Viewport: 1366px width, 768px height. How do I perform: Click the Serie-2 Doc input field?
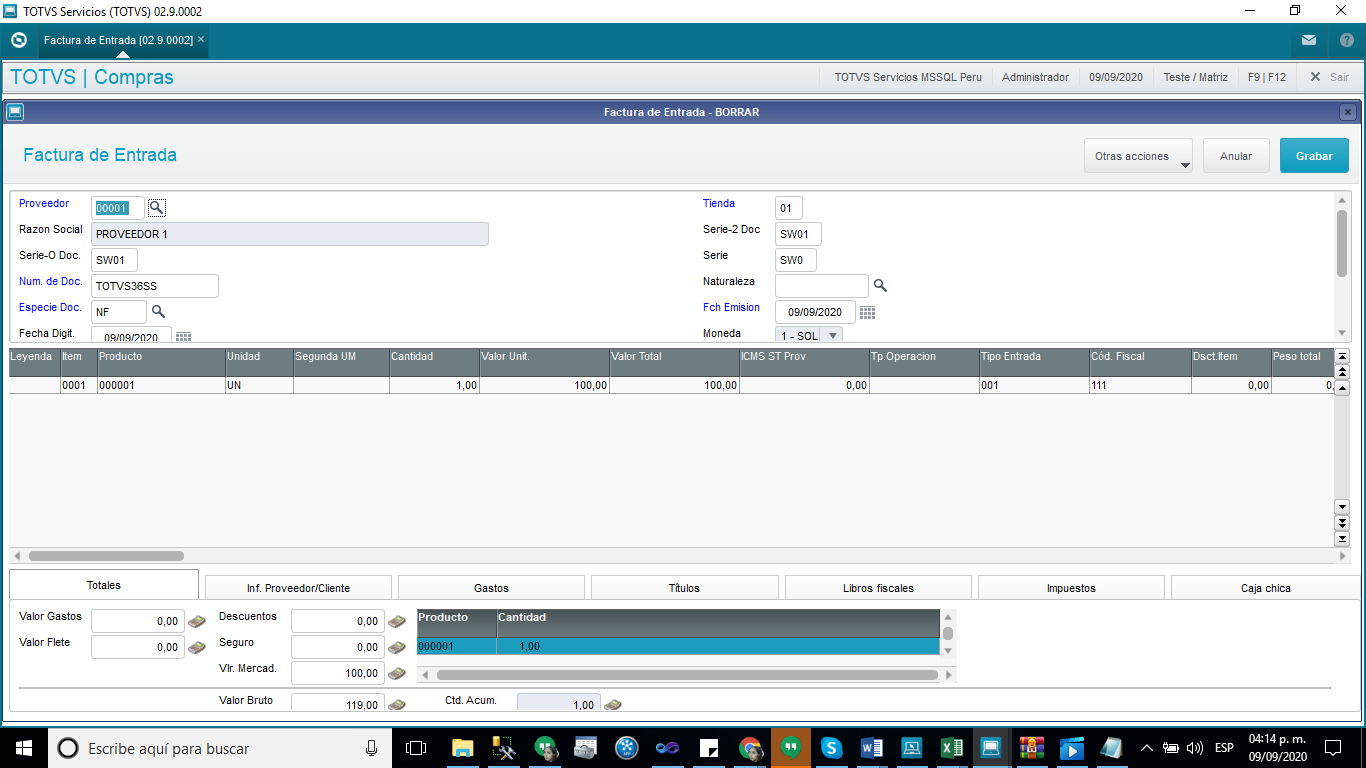(x=798, y=234)
